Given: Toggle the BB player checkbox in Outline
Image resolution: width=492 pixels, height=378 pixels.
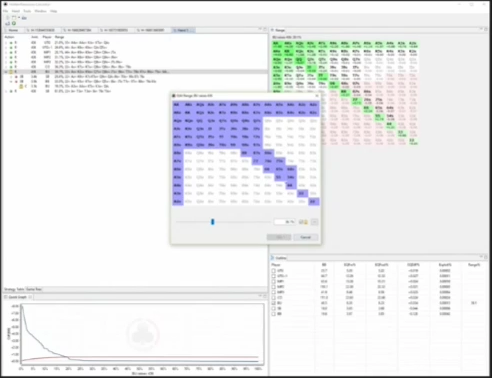Looking at the screenshot, I should (x=274, y=314).
